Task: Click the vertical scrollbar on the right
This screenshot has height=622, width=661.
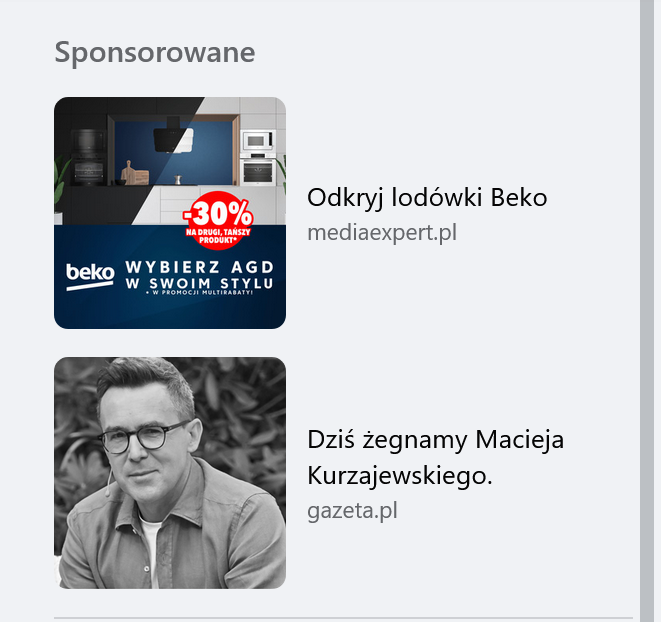Action: pyautogui.click(x=647, y=311)
